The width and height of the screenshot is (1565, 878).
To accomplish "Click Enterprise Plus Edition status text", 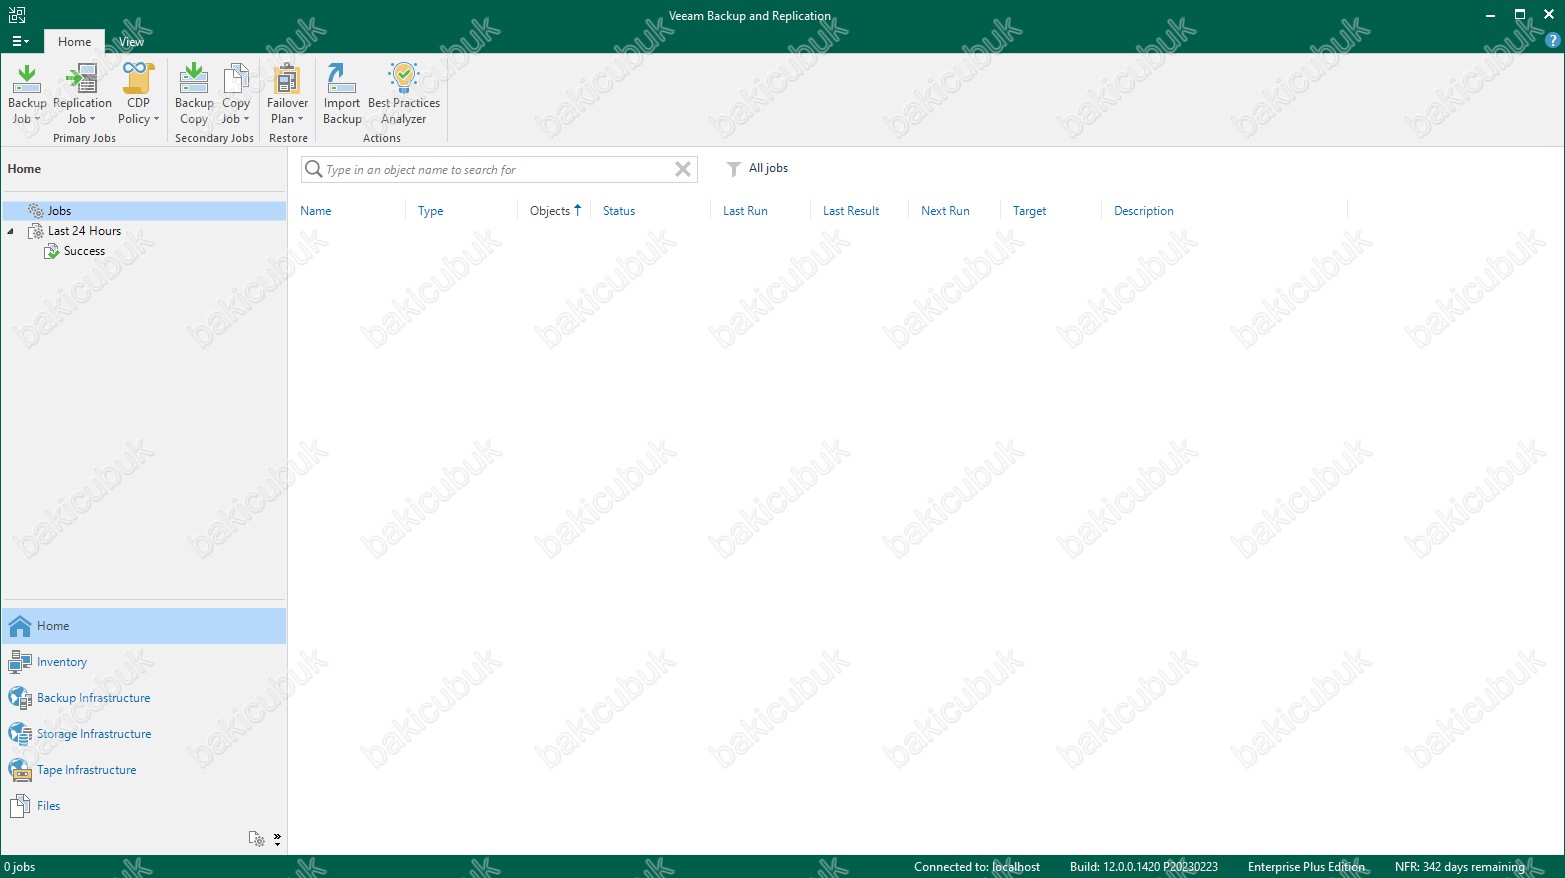I will coord(1306,867).
